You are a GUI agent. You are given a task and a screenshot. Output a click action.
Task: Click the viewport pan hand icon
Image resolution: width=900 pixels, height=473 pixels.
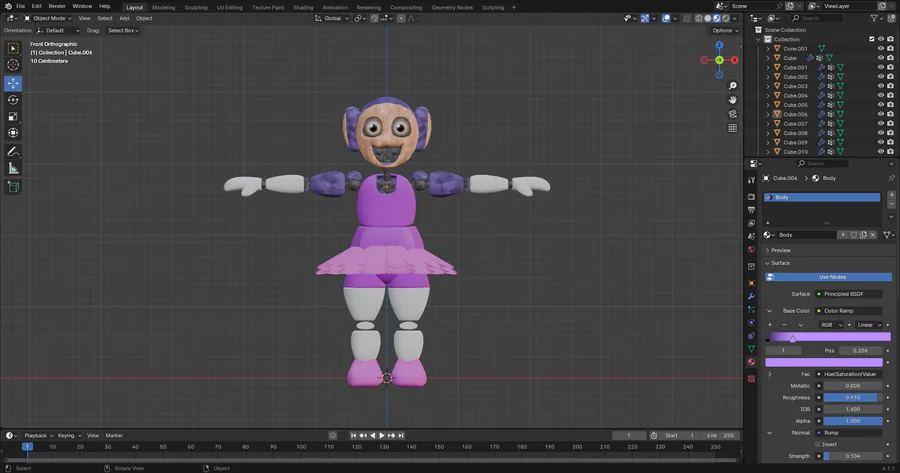(732, 100)
